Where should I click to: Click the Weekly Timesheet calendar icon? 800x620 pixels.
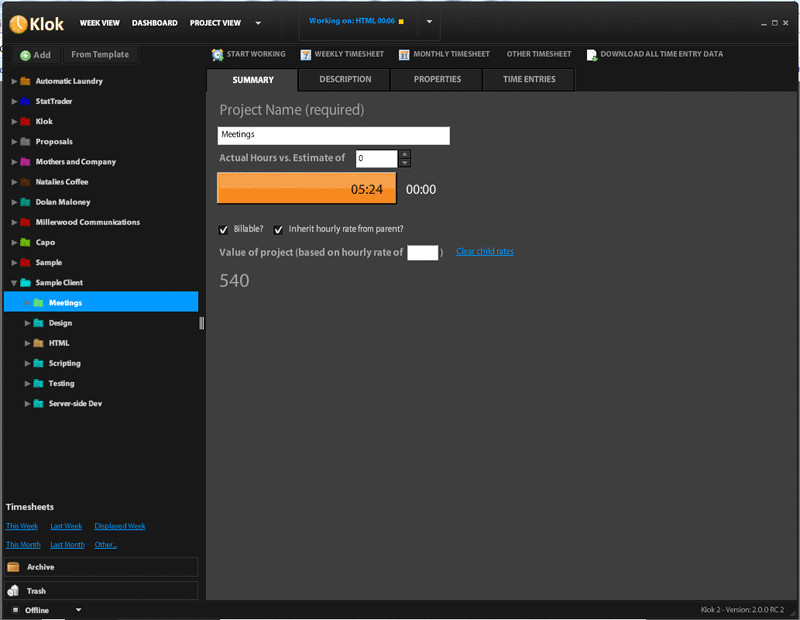(306, 55)
